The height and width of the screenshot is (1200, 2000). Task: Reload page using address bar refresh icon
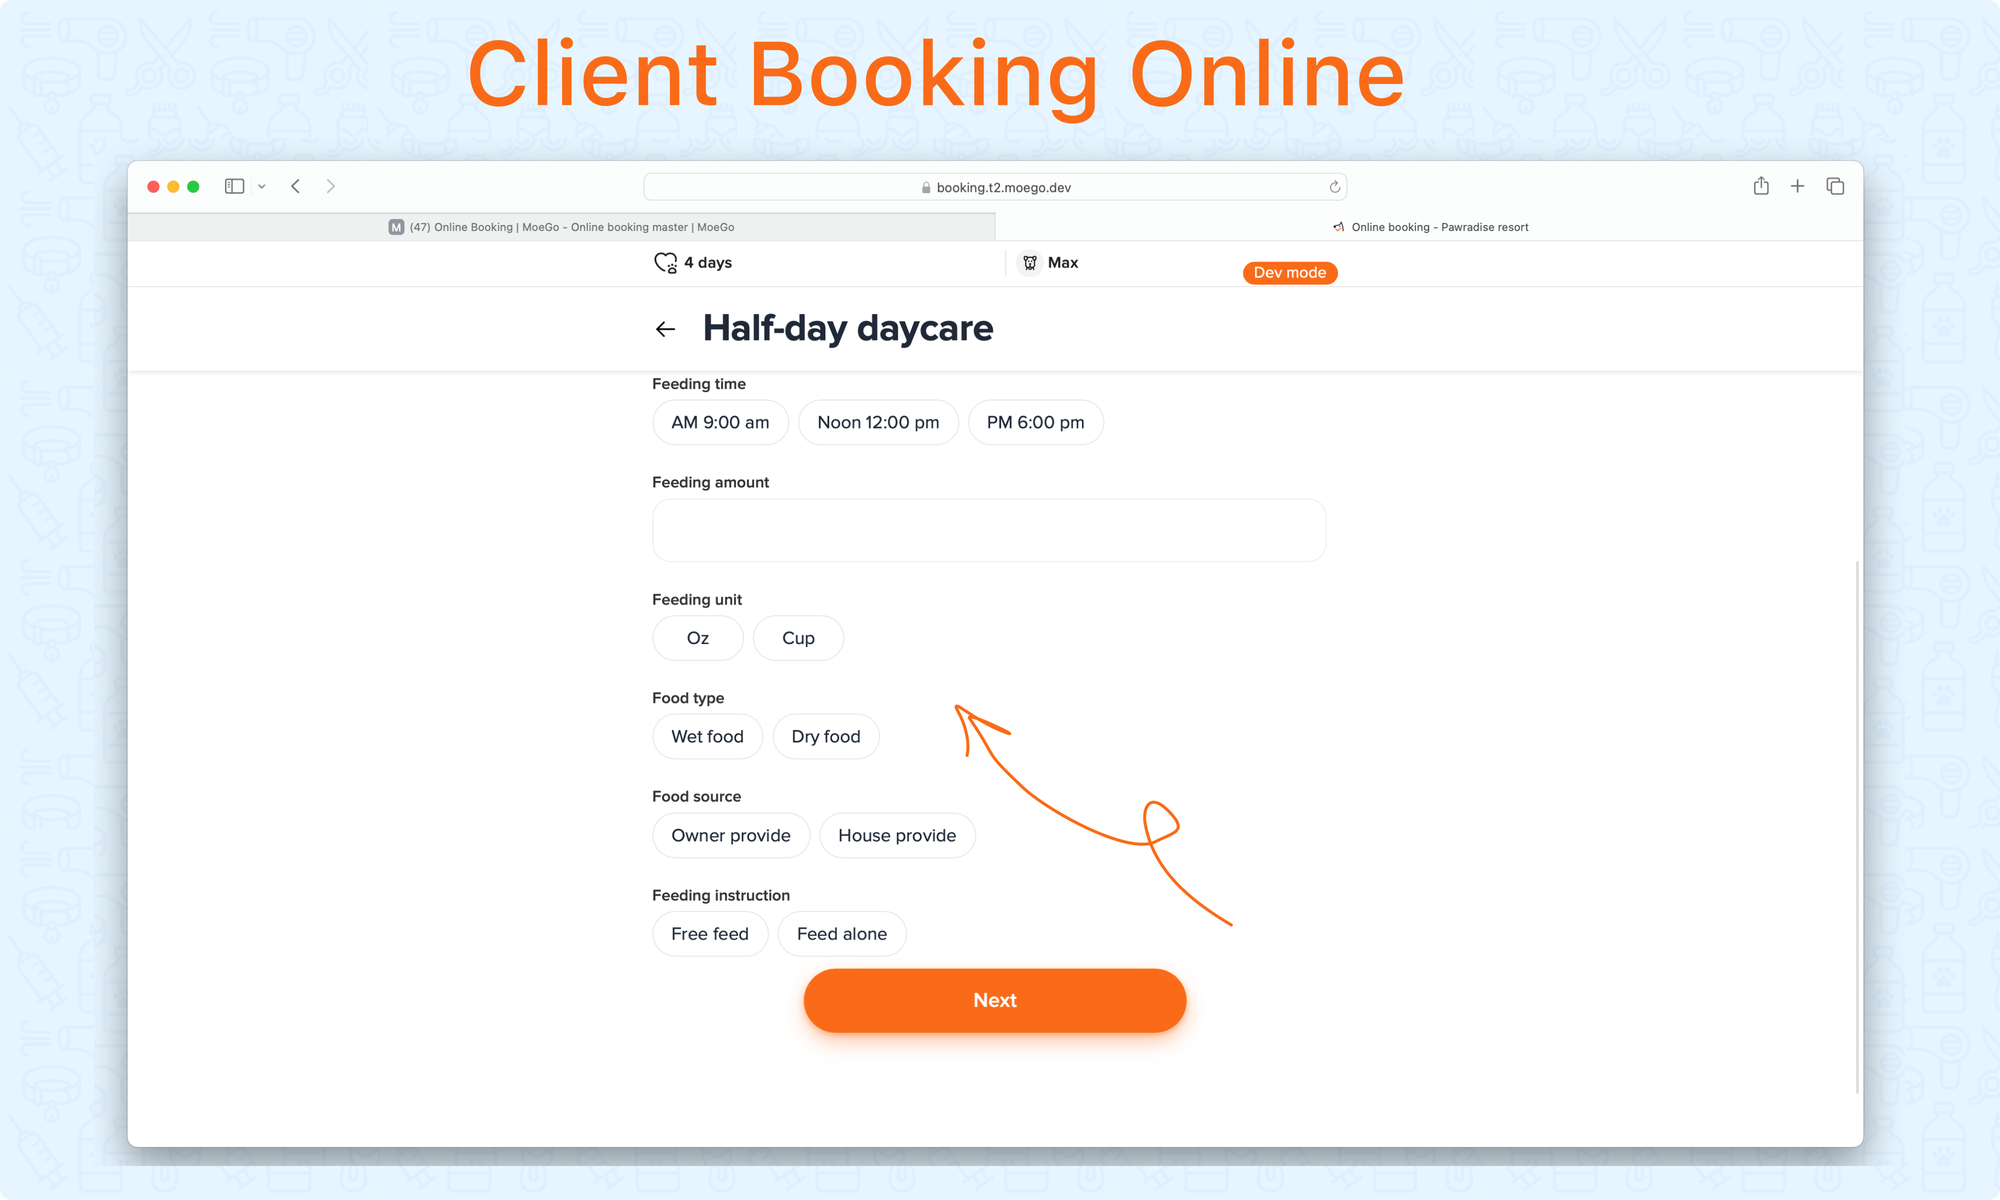tap(1334, 187)
